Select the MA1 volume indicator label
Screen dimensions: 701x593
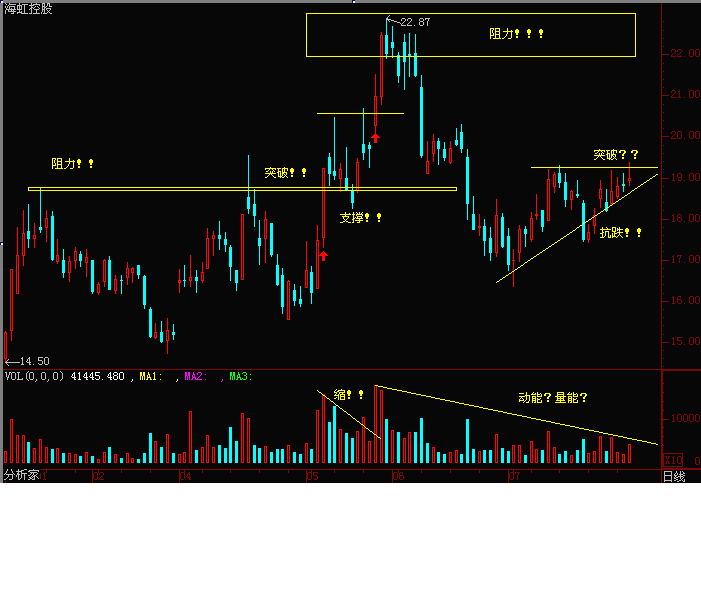coord(152,376)
